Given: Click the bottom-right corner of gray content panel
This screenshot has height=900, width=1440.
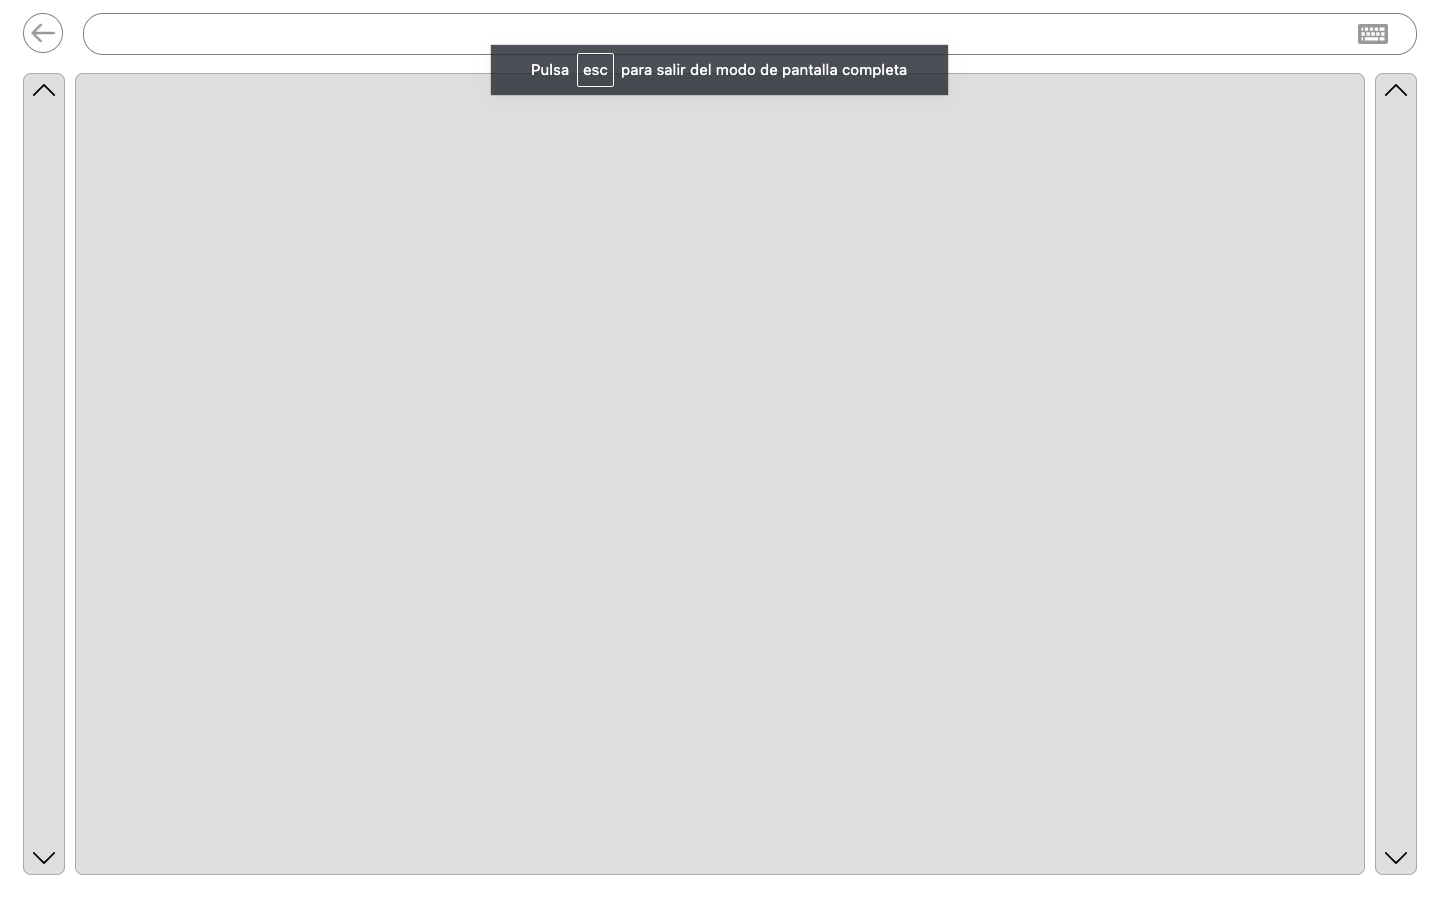Looking at the screenshot, I should pos(1358,868).
